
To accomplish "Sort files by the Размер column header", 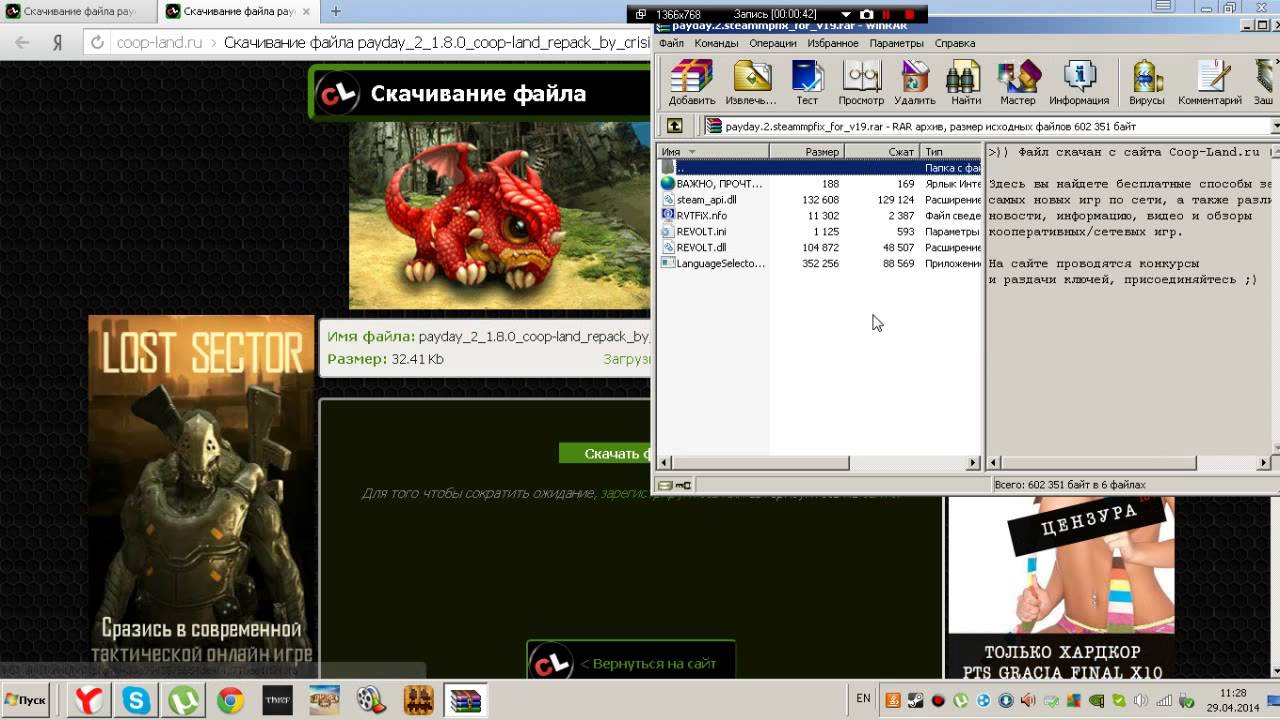I will click(807, 151).
